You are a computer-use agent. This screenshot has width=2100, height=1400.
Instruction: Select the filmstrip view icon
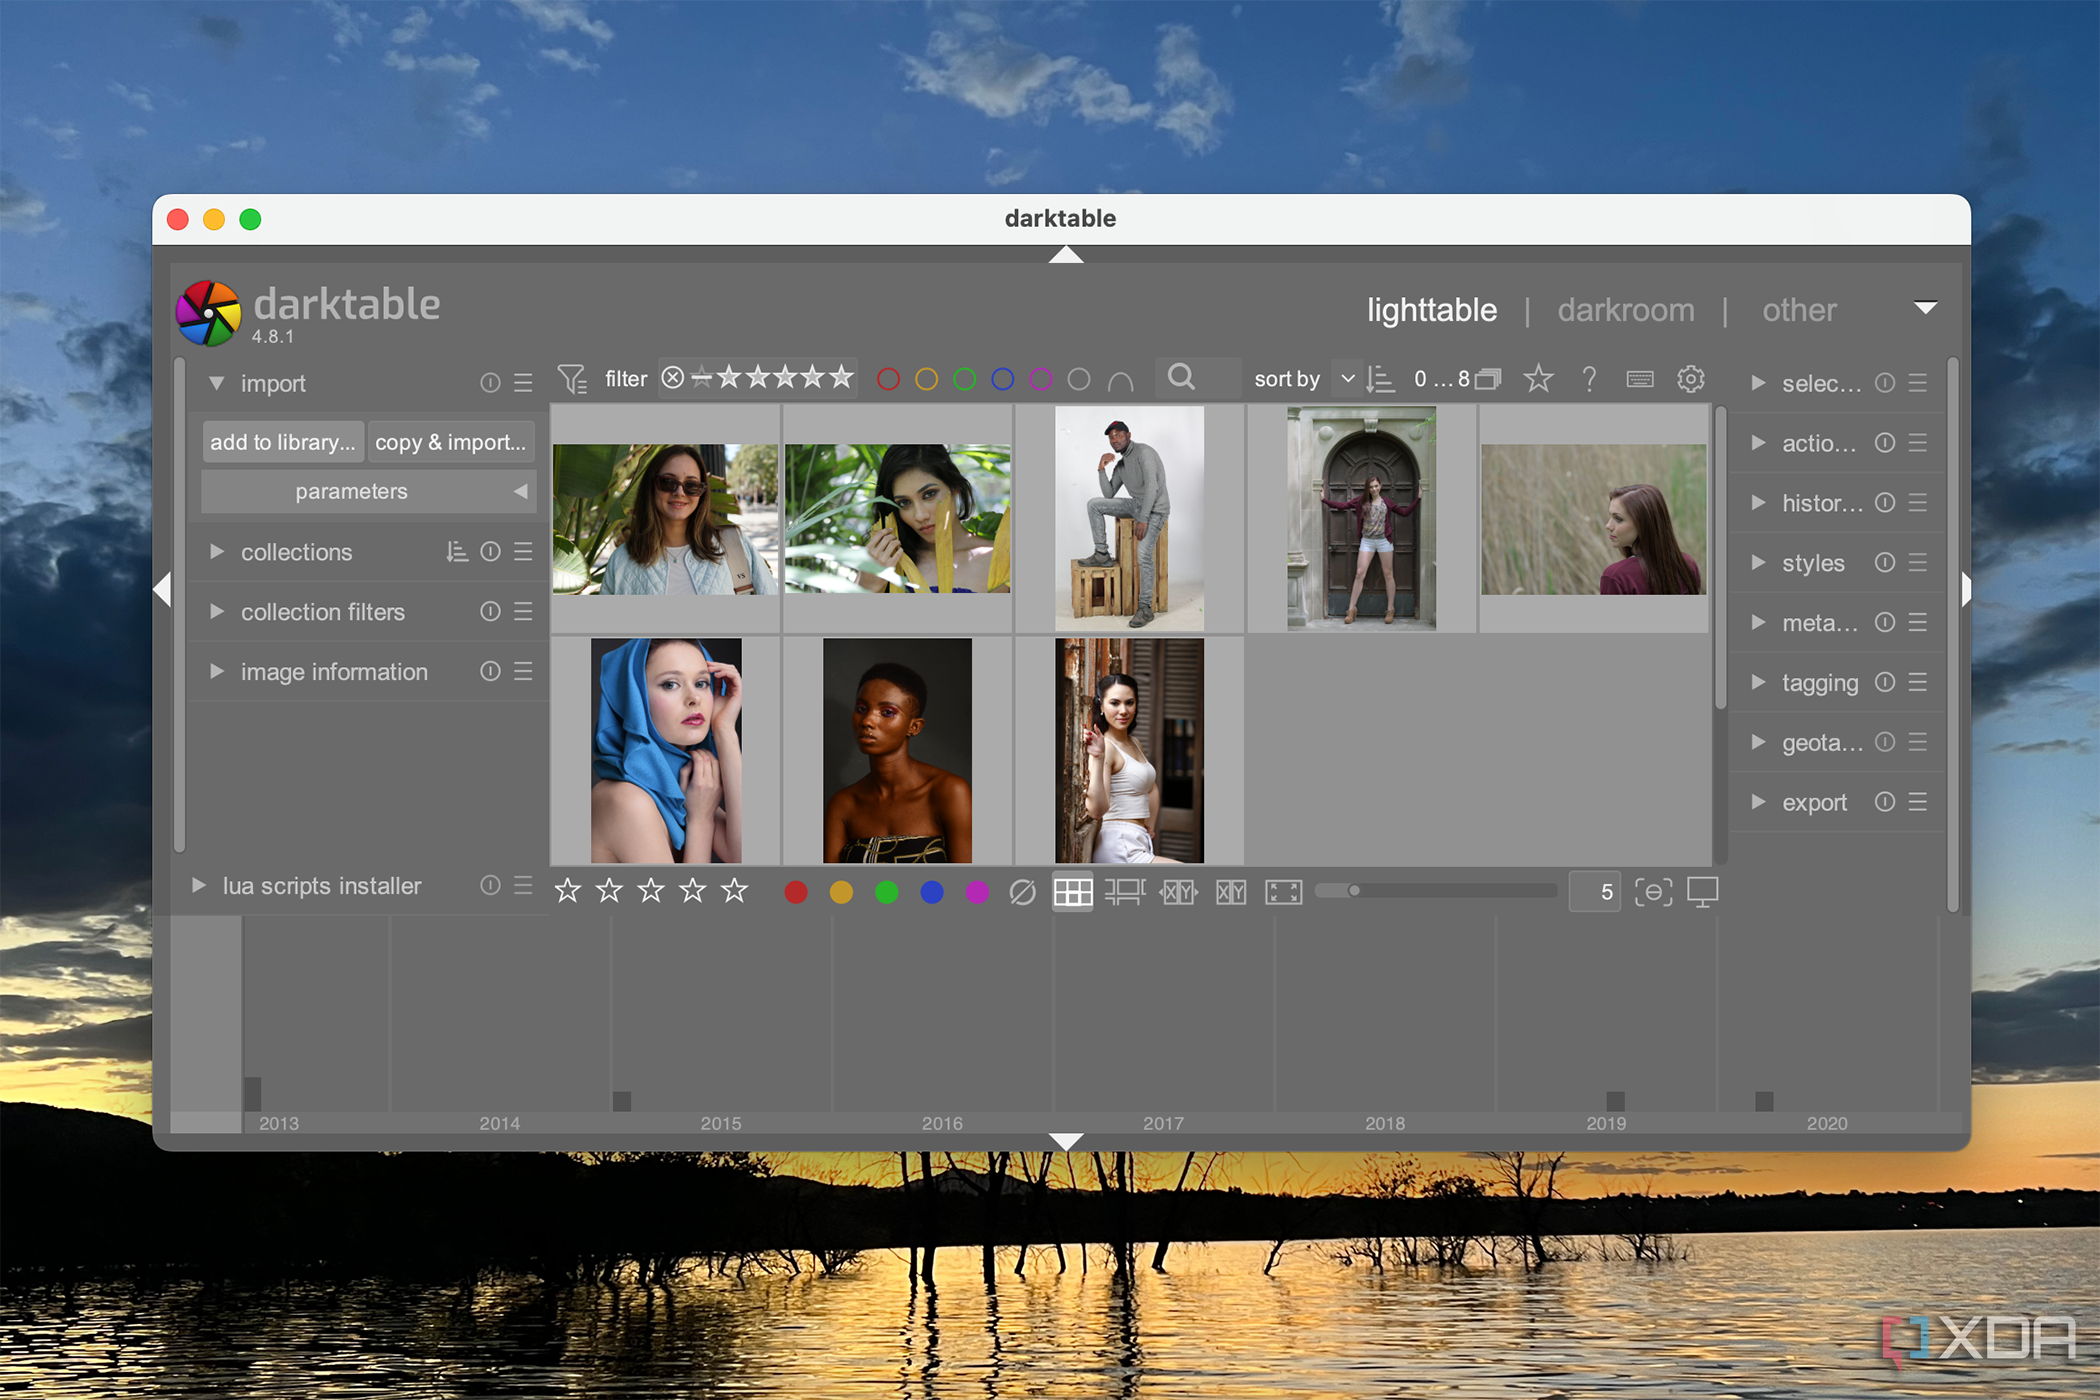tap(1125, 892)
